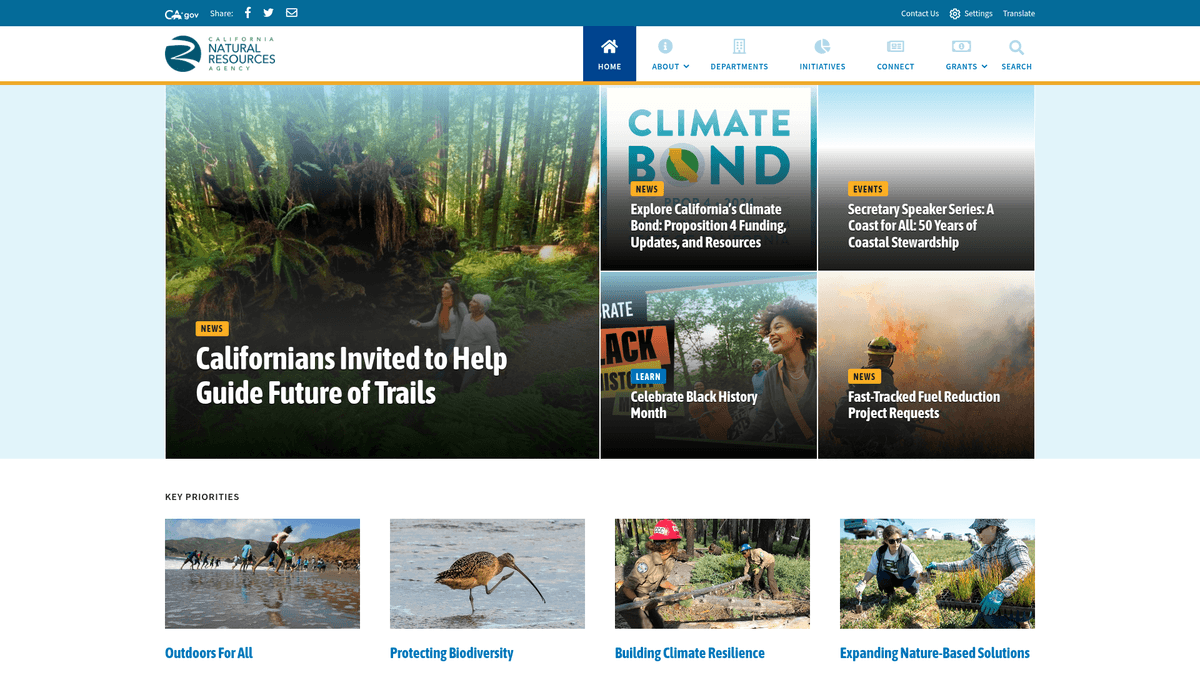Share the page via the Facebook icon

246,13
